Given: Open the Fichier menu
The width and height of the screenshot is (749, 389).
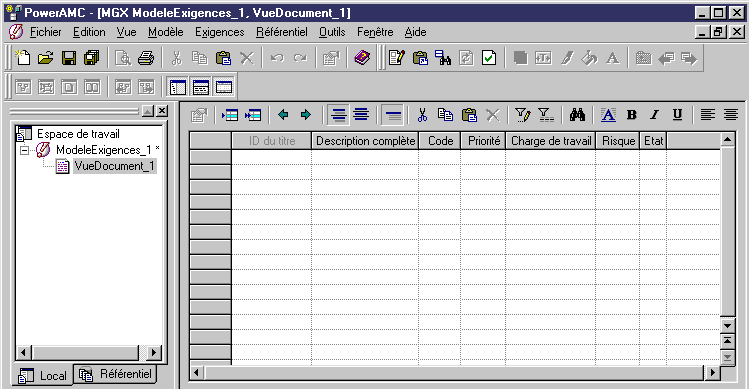Looking at the screenshot, I should click(45, 32).
